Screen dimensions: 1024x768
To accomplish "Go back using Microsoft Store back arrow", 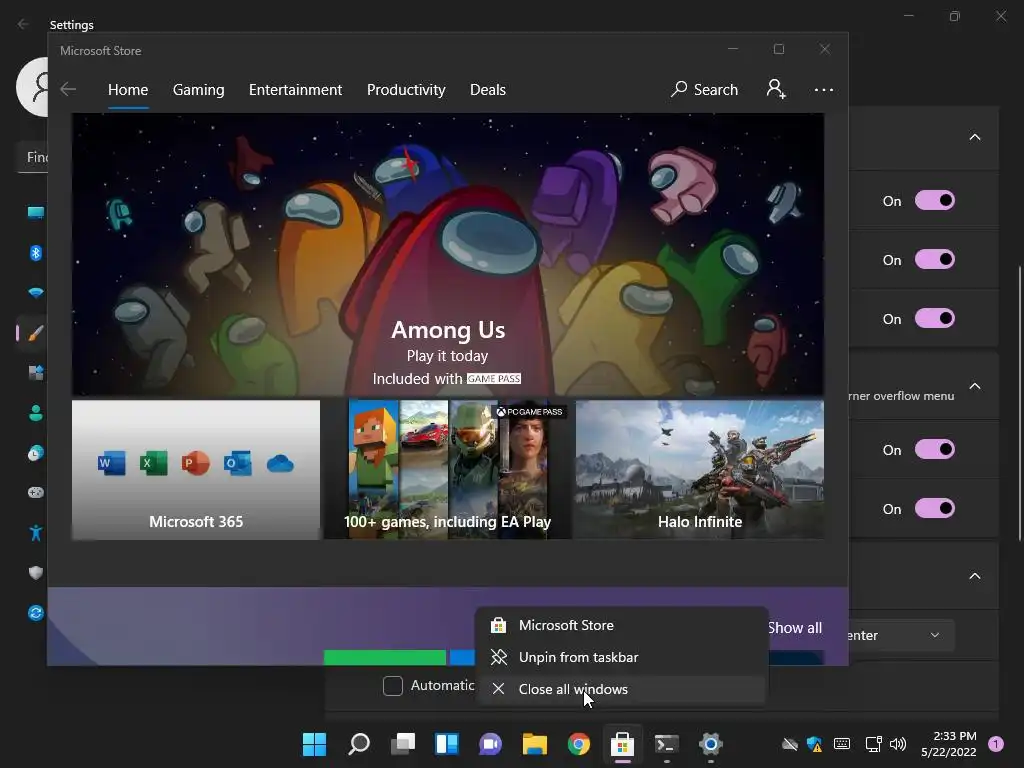I will [68, 89].
